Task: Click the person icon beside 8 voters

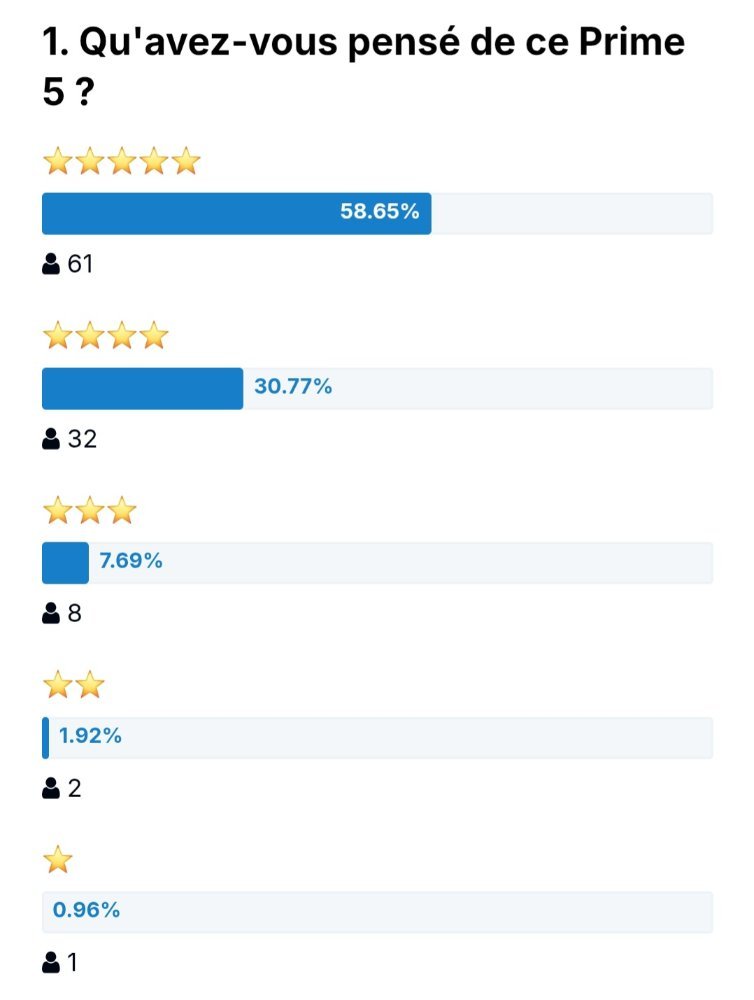Action: click(51, 613)
